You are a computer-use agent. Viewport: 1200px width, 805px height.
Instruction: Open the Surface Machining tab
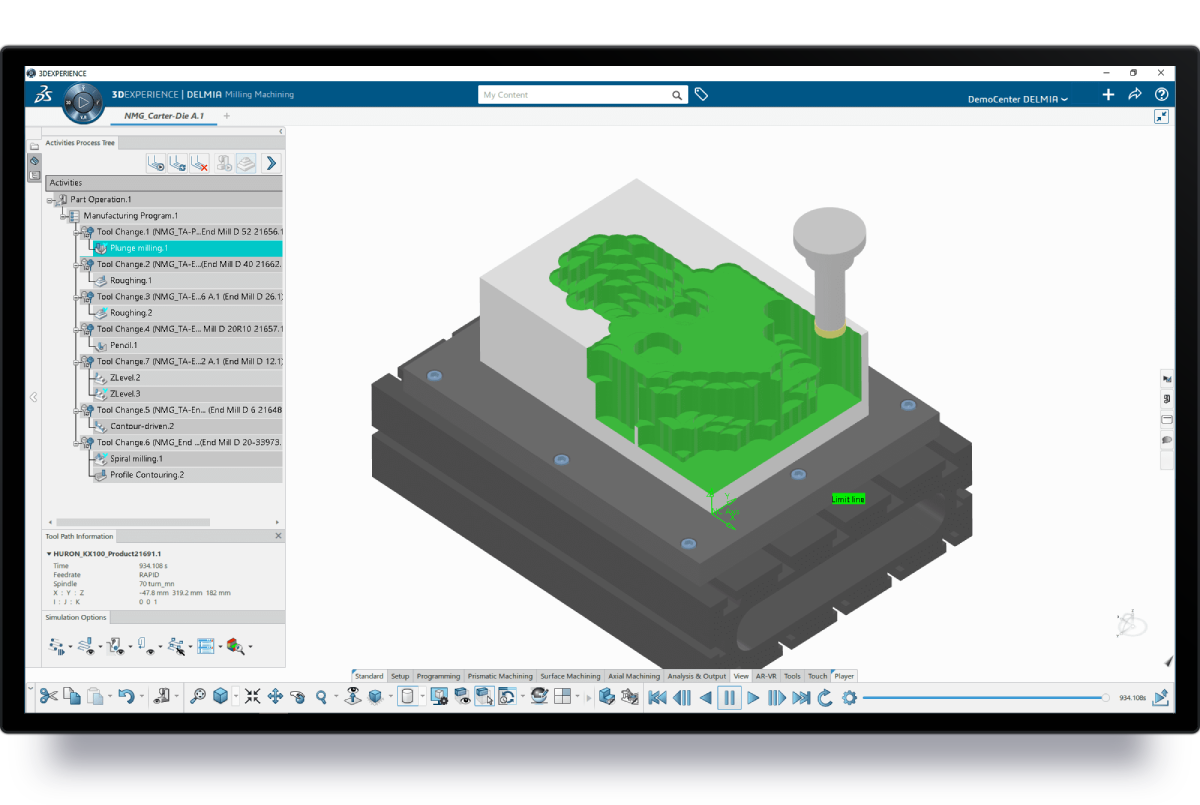[x=571, y=676]
